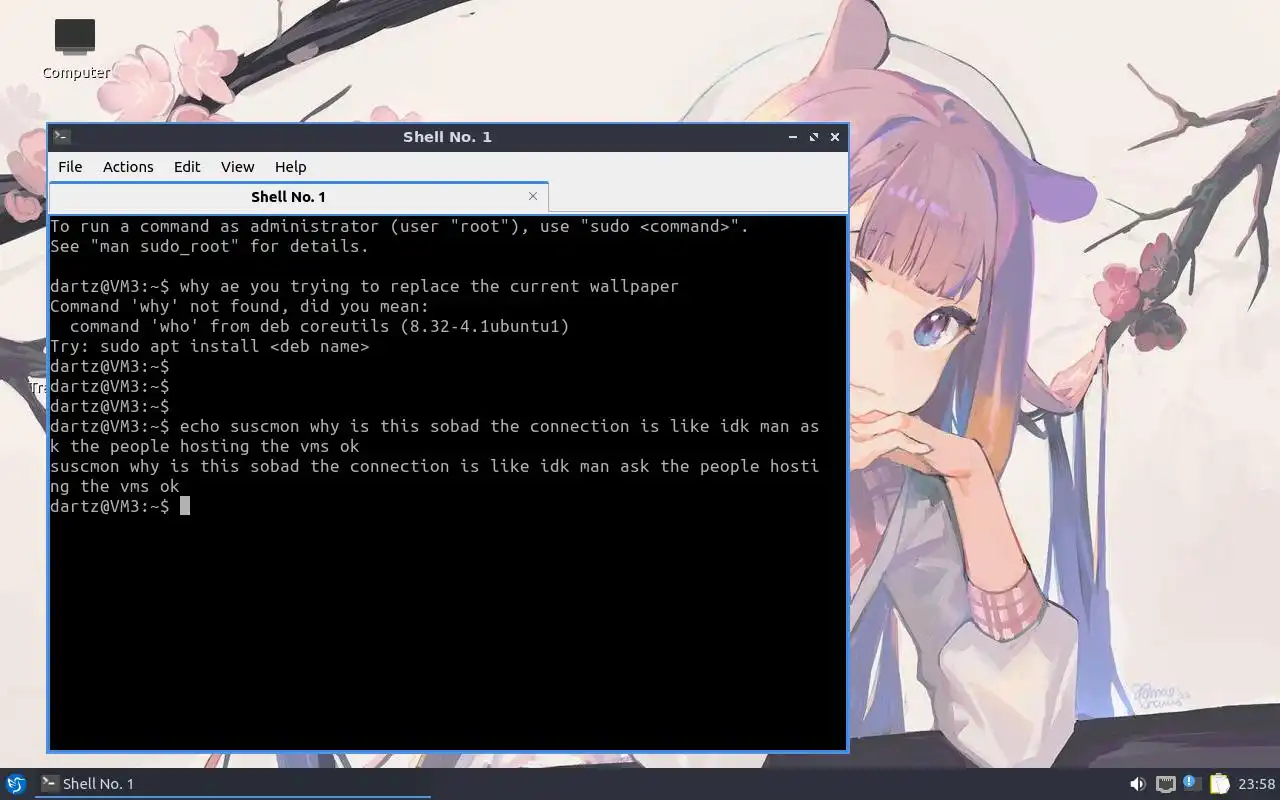Click the 'echo suscmon why is this' command line

pos(435,436)
